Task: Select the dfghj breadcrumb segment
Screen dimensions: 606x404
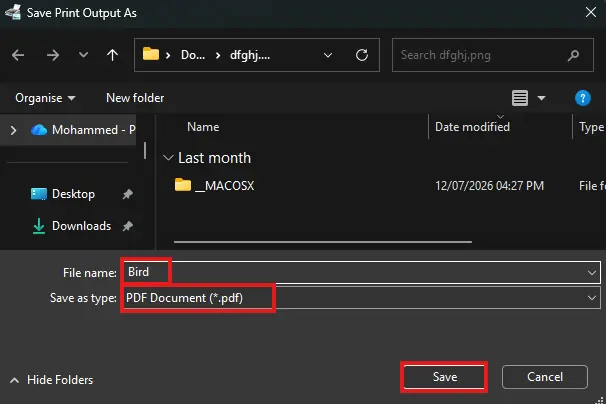Action: (x=250, y=55)
